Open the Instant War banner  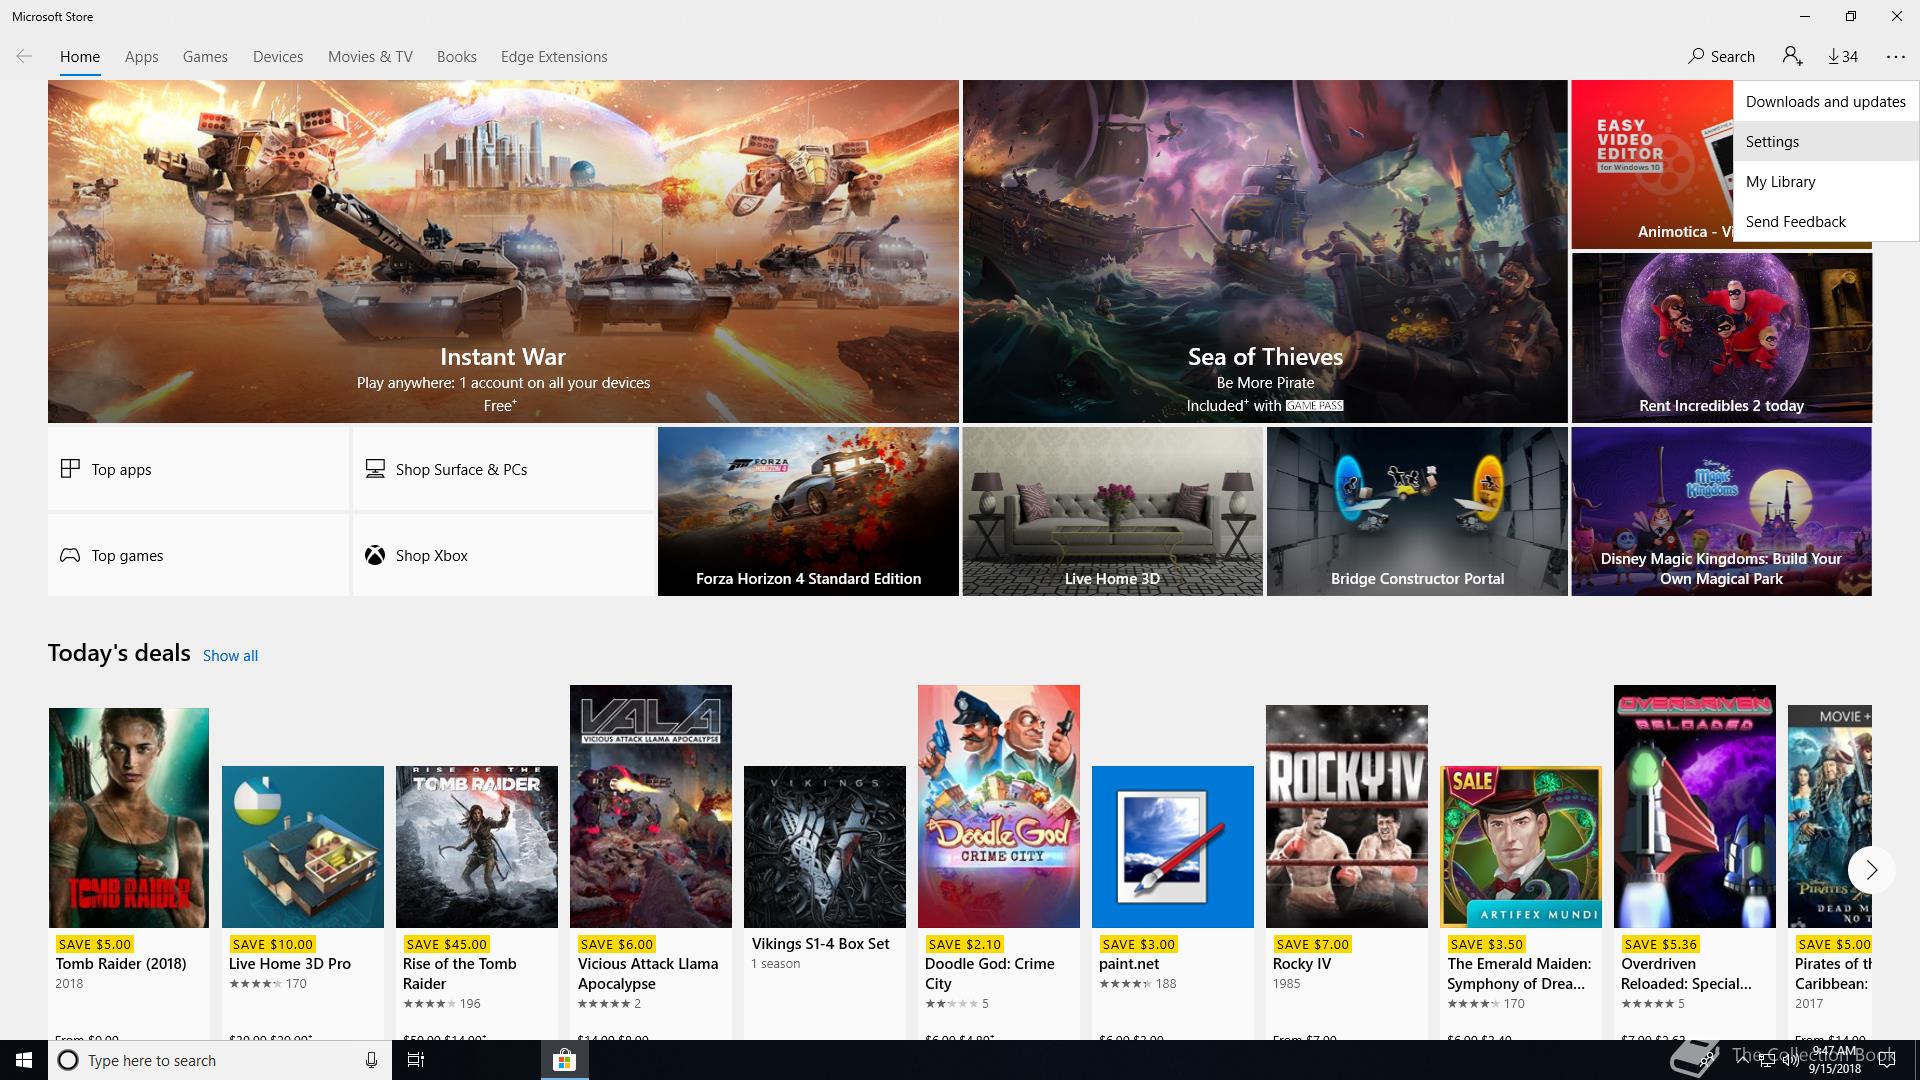coord(503,251)
